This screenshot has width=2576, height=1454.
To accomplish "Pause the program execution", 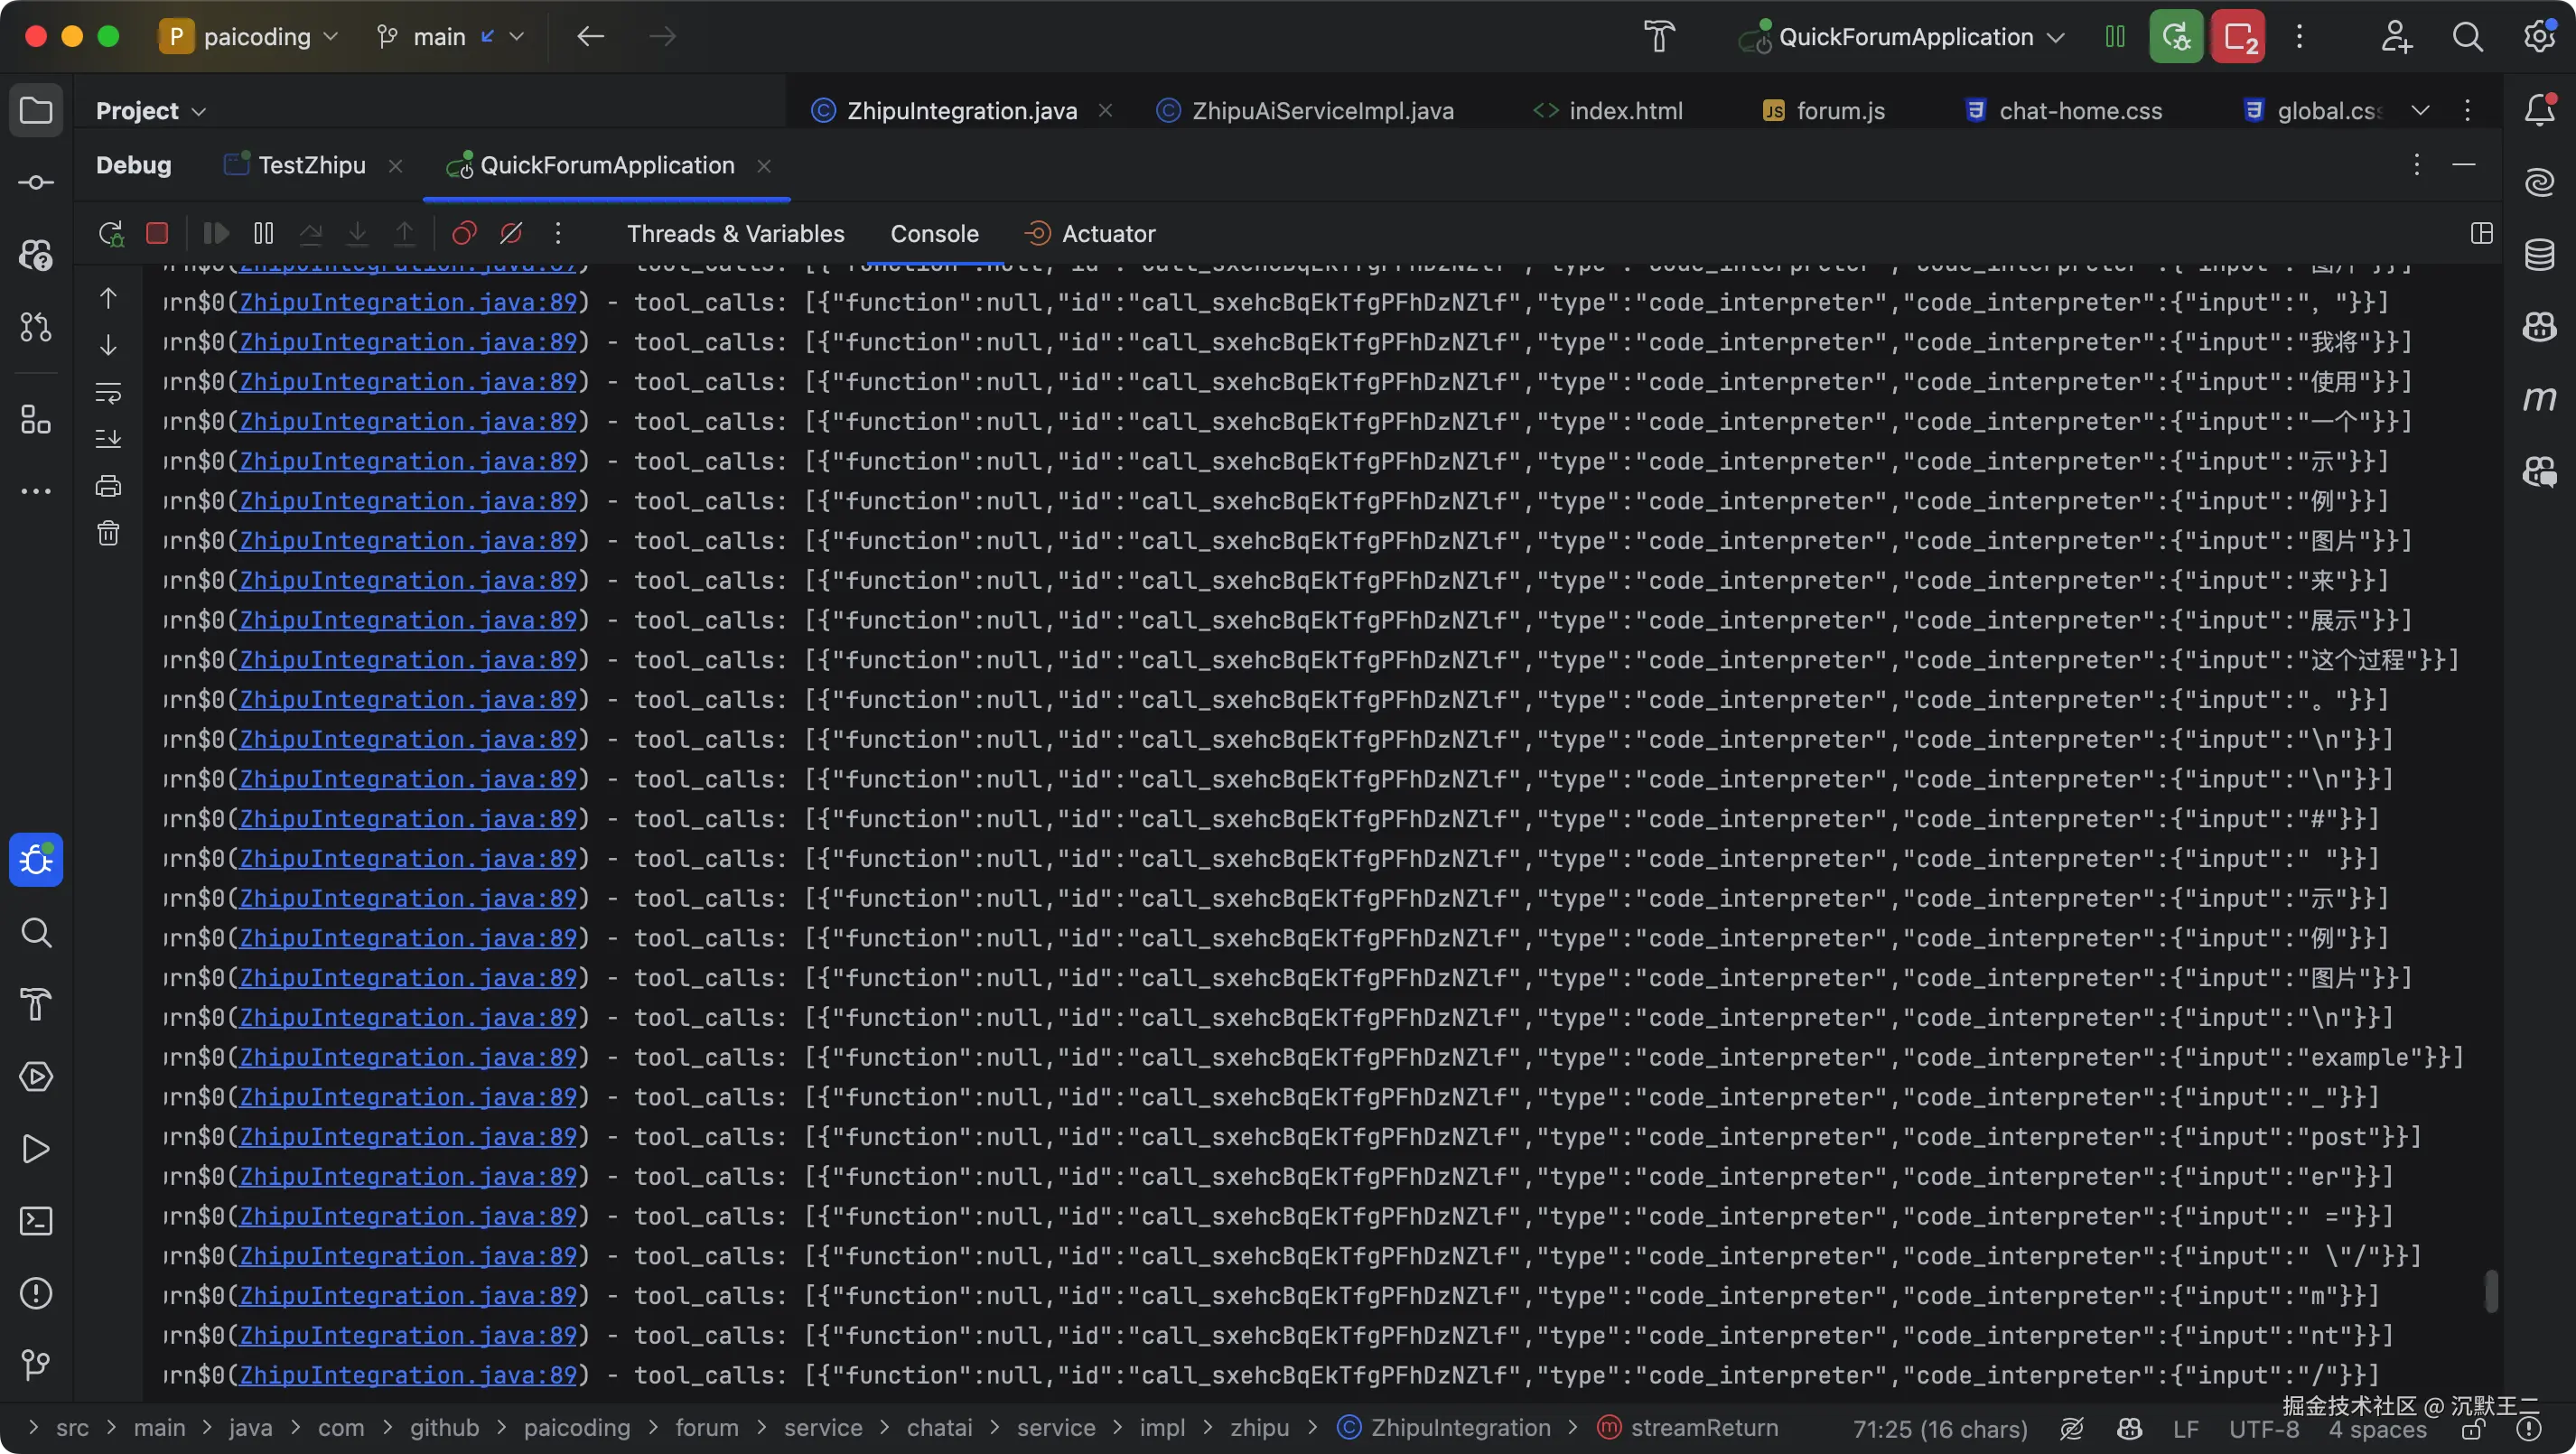I will 263,234.
